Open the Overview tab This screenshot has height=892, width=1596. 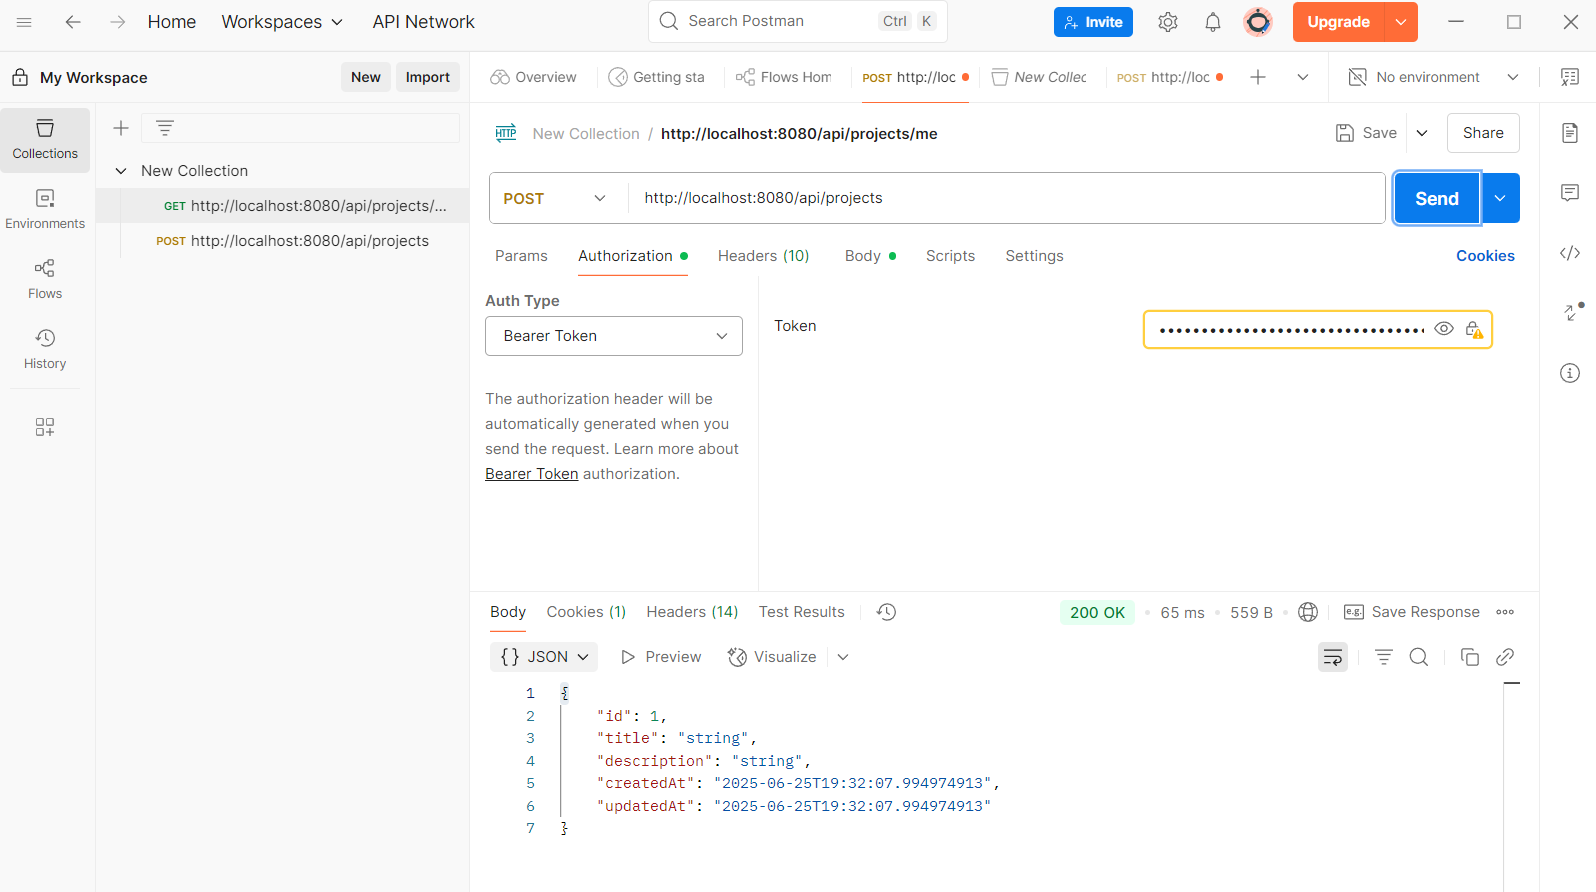point(534,77)
